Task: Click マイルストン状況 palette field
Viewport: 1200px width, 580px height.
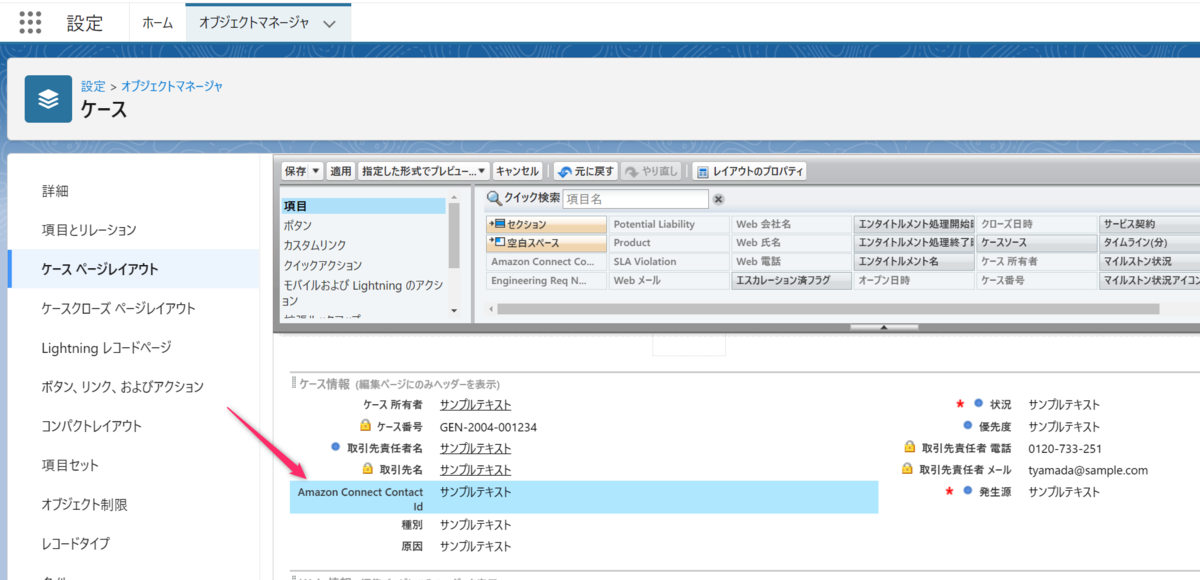Action: (x=1150, y=262)
